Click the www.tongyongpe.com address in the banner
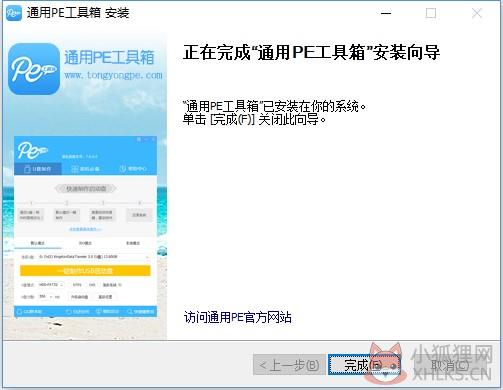 point(113,75)
